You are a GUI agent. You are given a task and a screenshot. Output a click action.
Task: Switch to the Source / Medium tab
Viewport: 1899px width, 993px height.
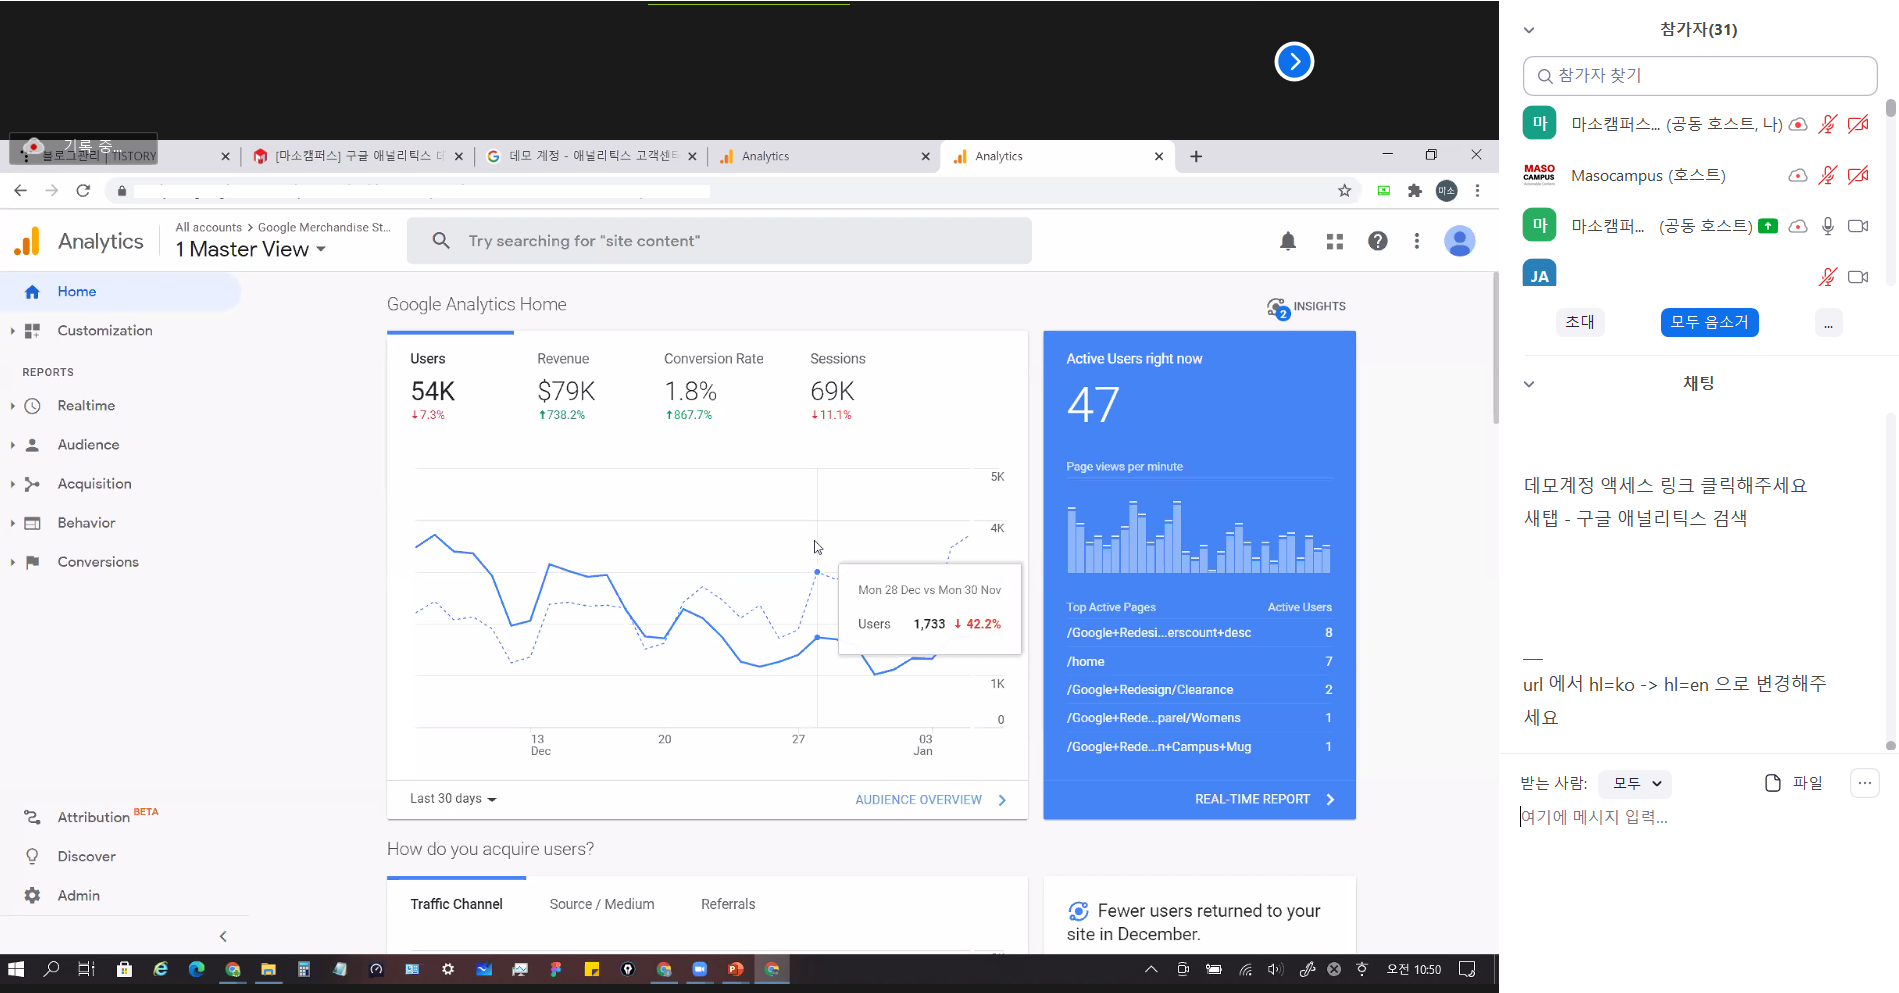pyautogui.click(x=601, y=904)
